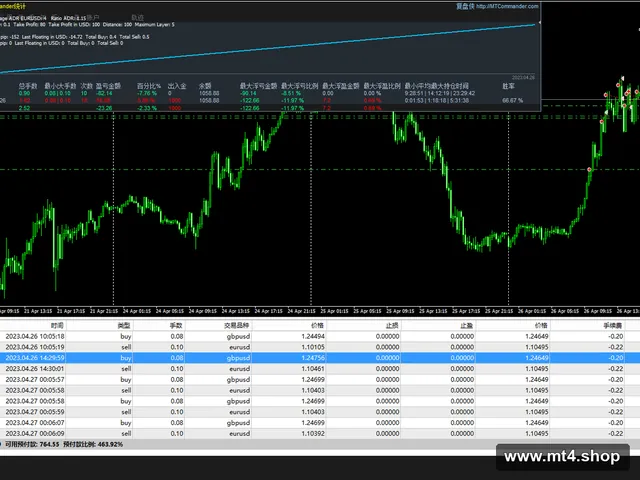The image size is (640, 480).
Task: Click the 最大浮亏比例 statistics header
Action: (x=300, y=86)
